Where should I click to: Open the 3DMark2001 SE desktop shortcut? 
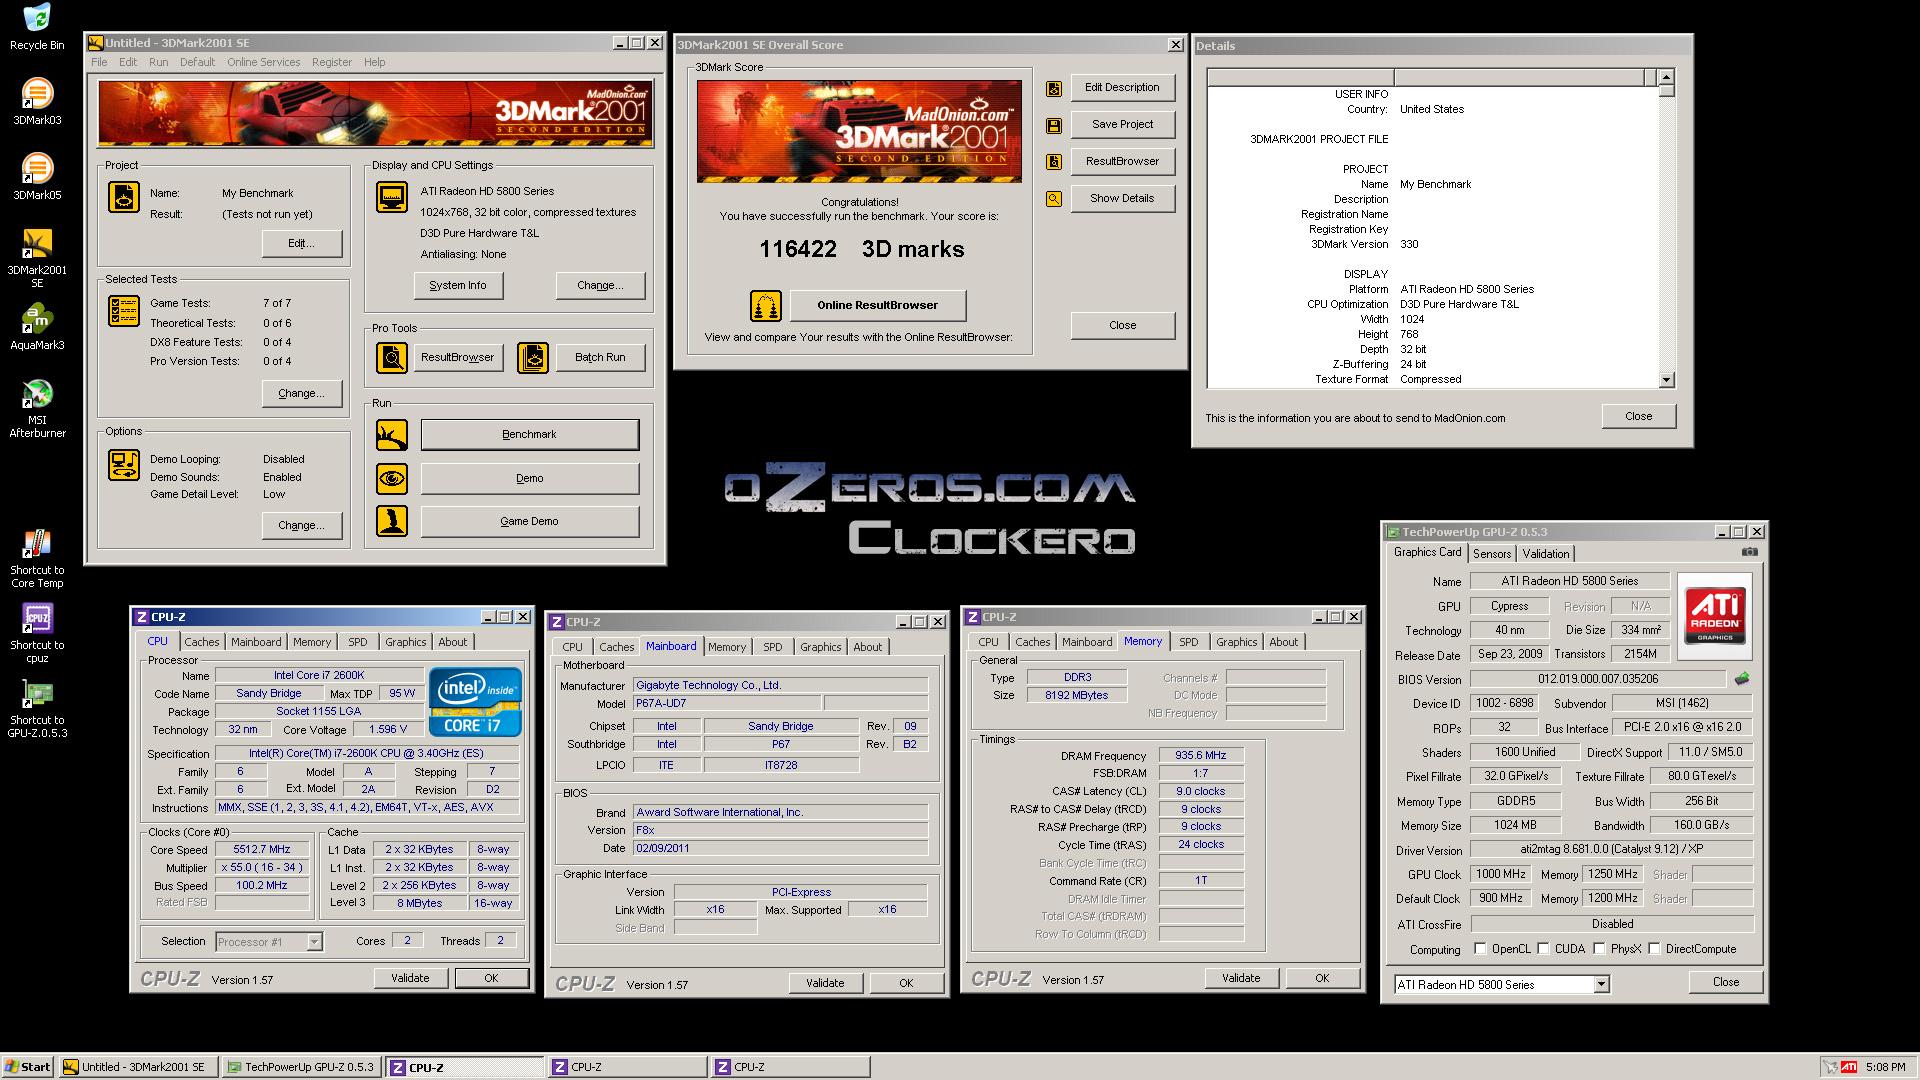(37, 257)
